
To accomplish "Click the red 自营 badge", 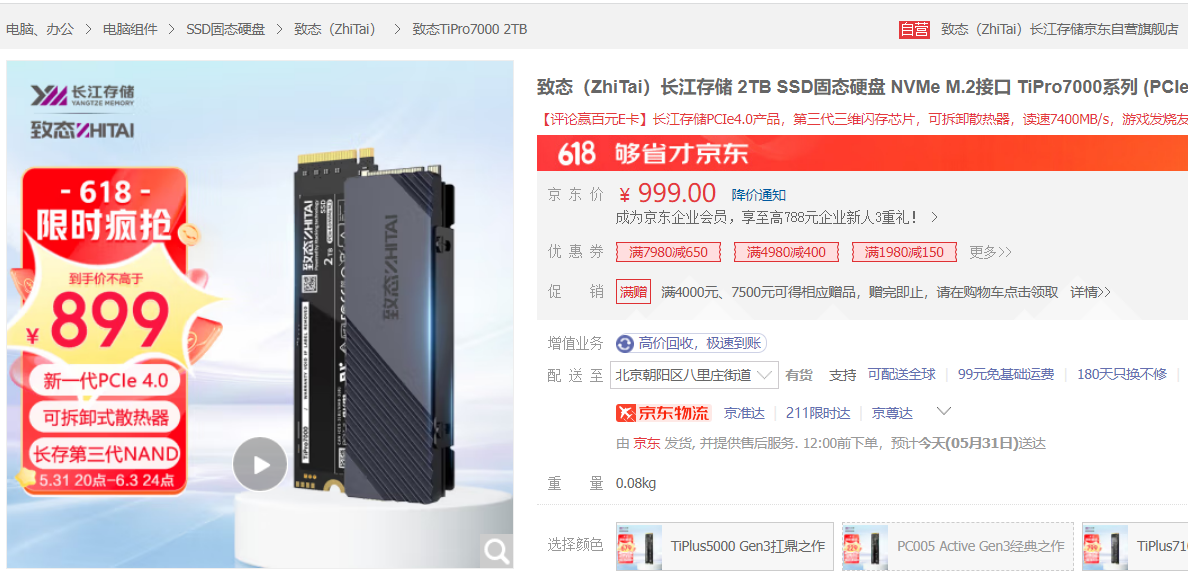I will pyautogui.click(x=914, y=30).
